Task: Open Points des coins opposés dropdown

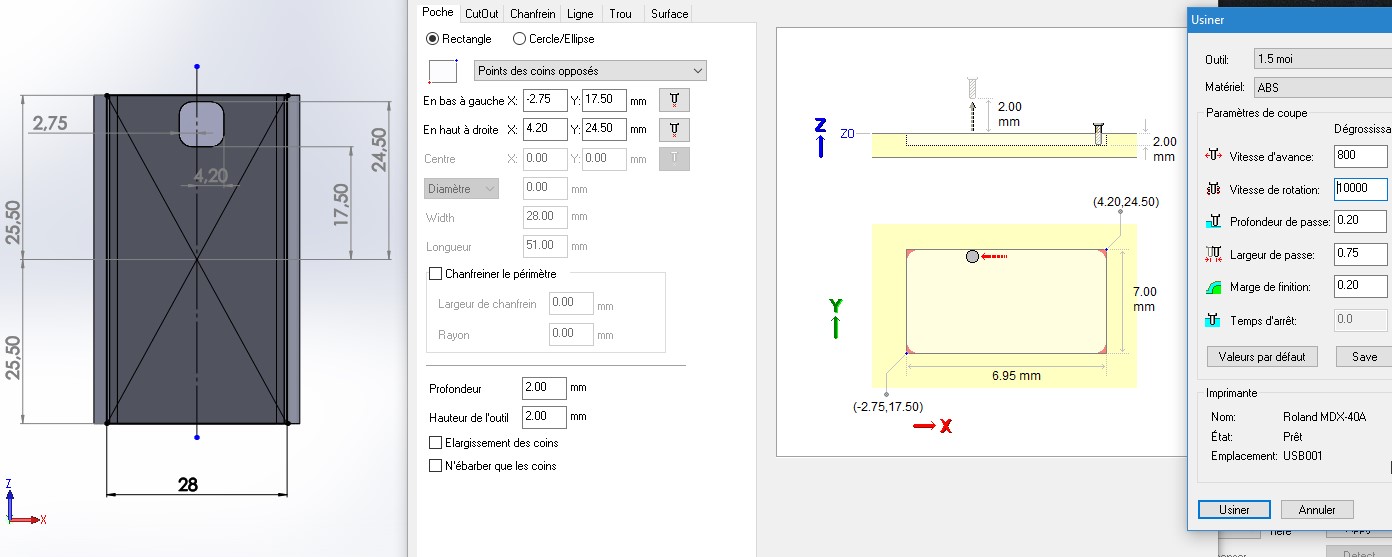Action: [590, 71]
